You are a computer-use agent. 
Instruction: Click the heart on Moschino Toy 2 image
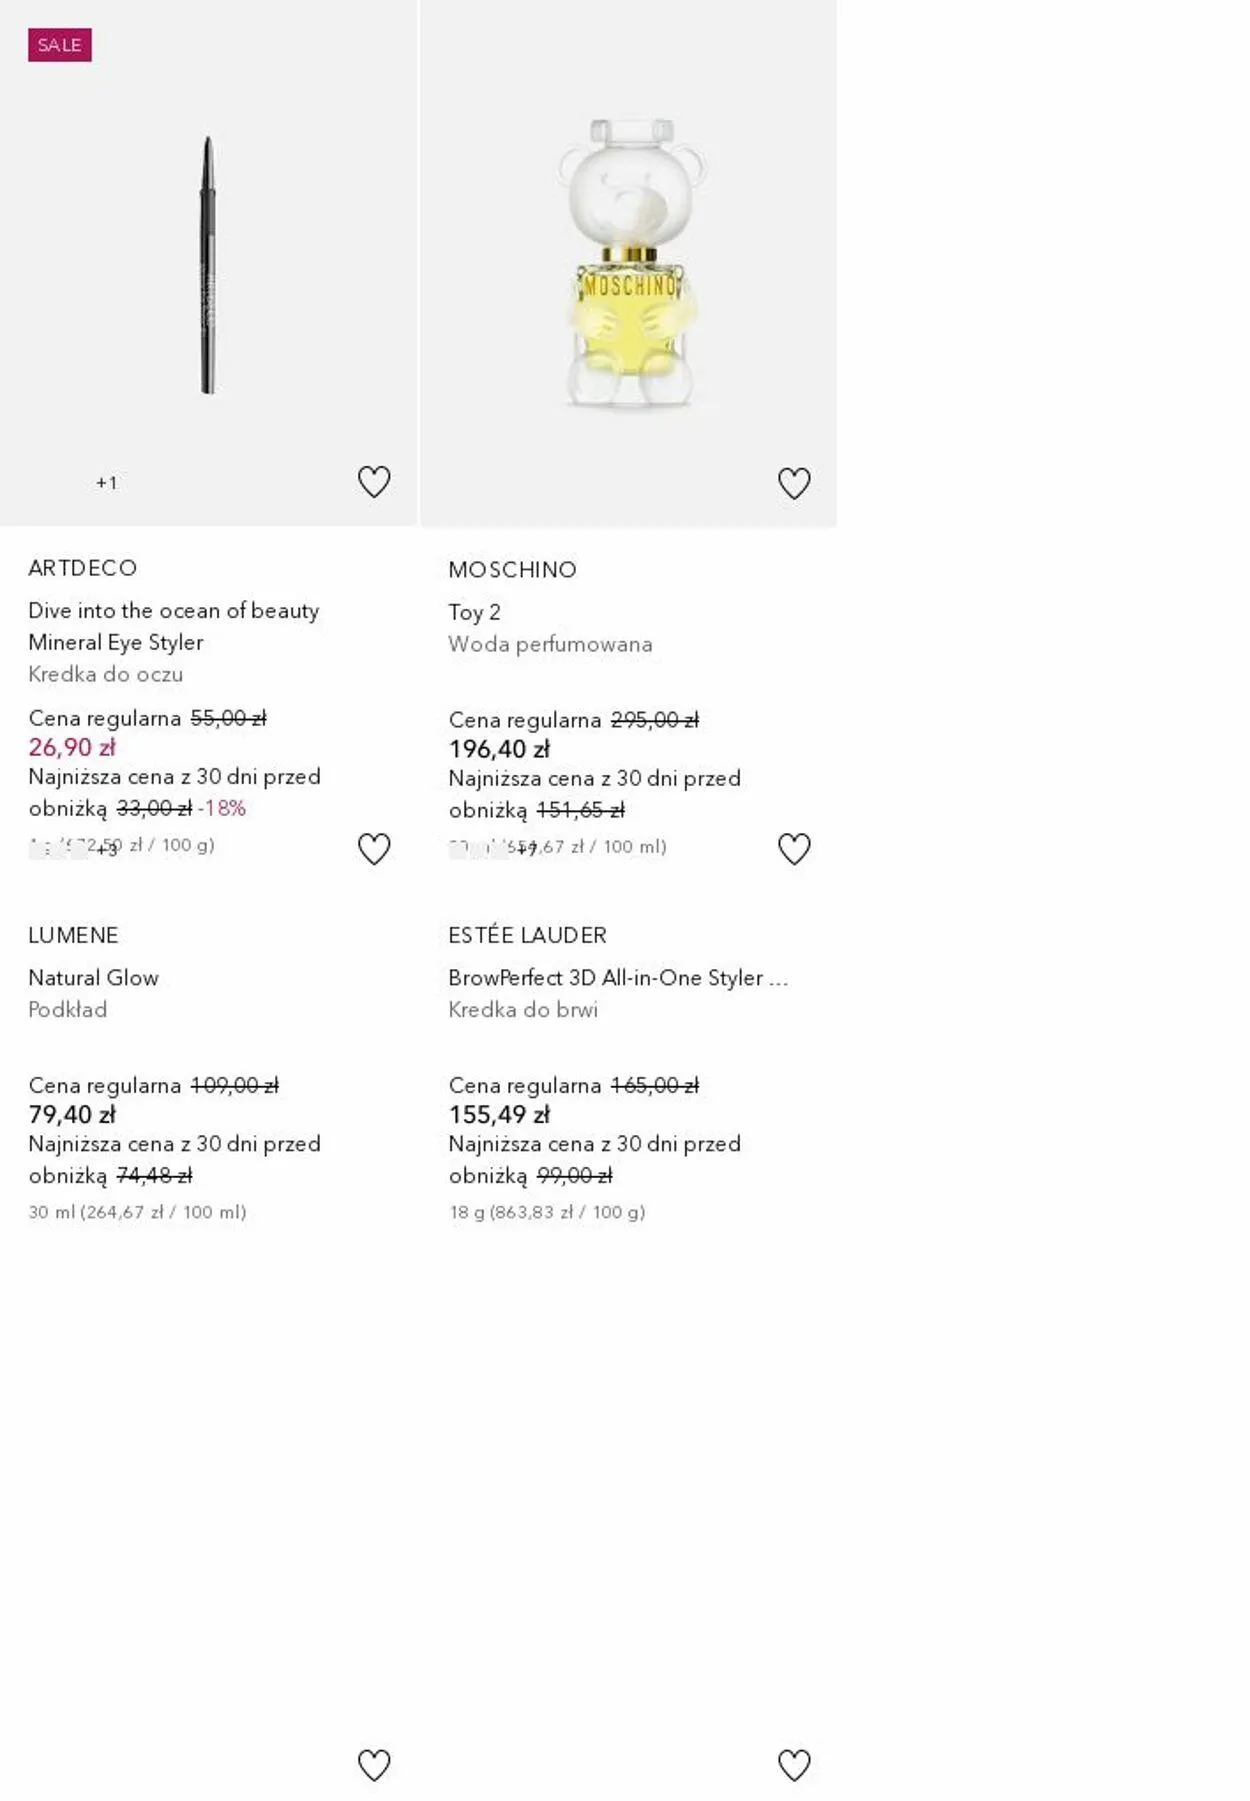click(794, 483)
